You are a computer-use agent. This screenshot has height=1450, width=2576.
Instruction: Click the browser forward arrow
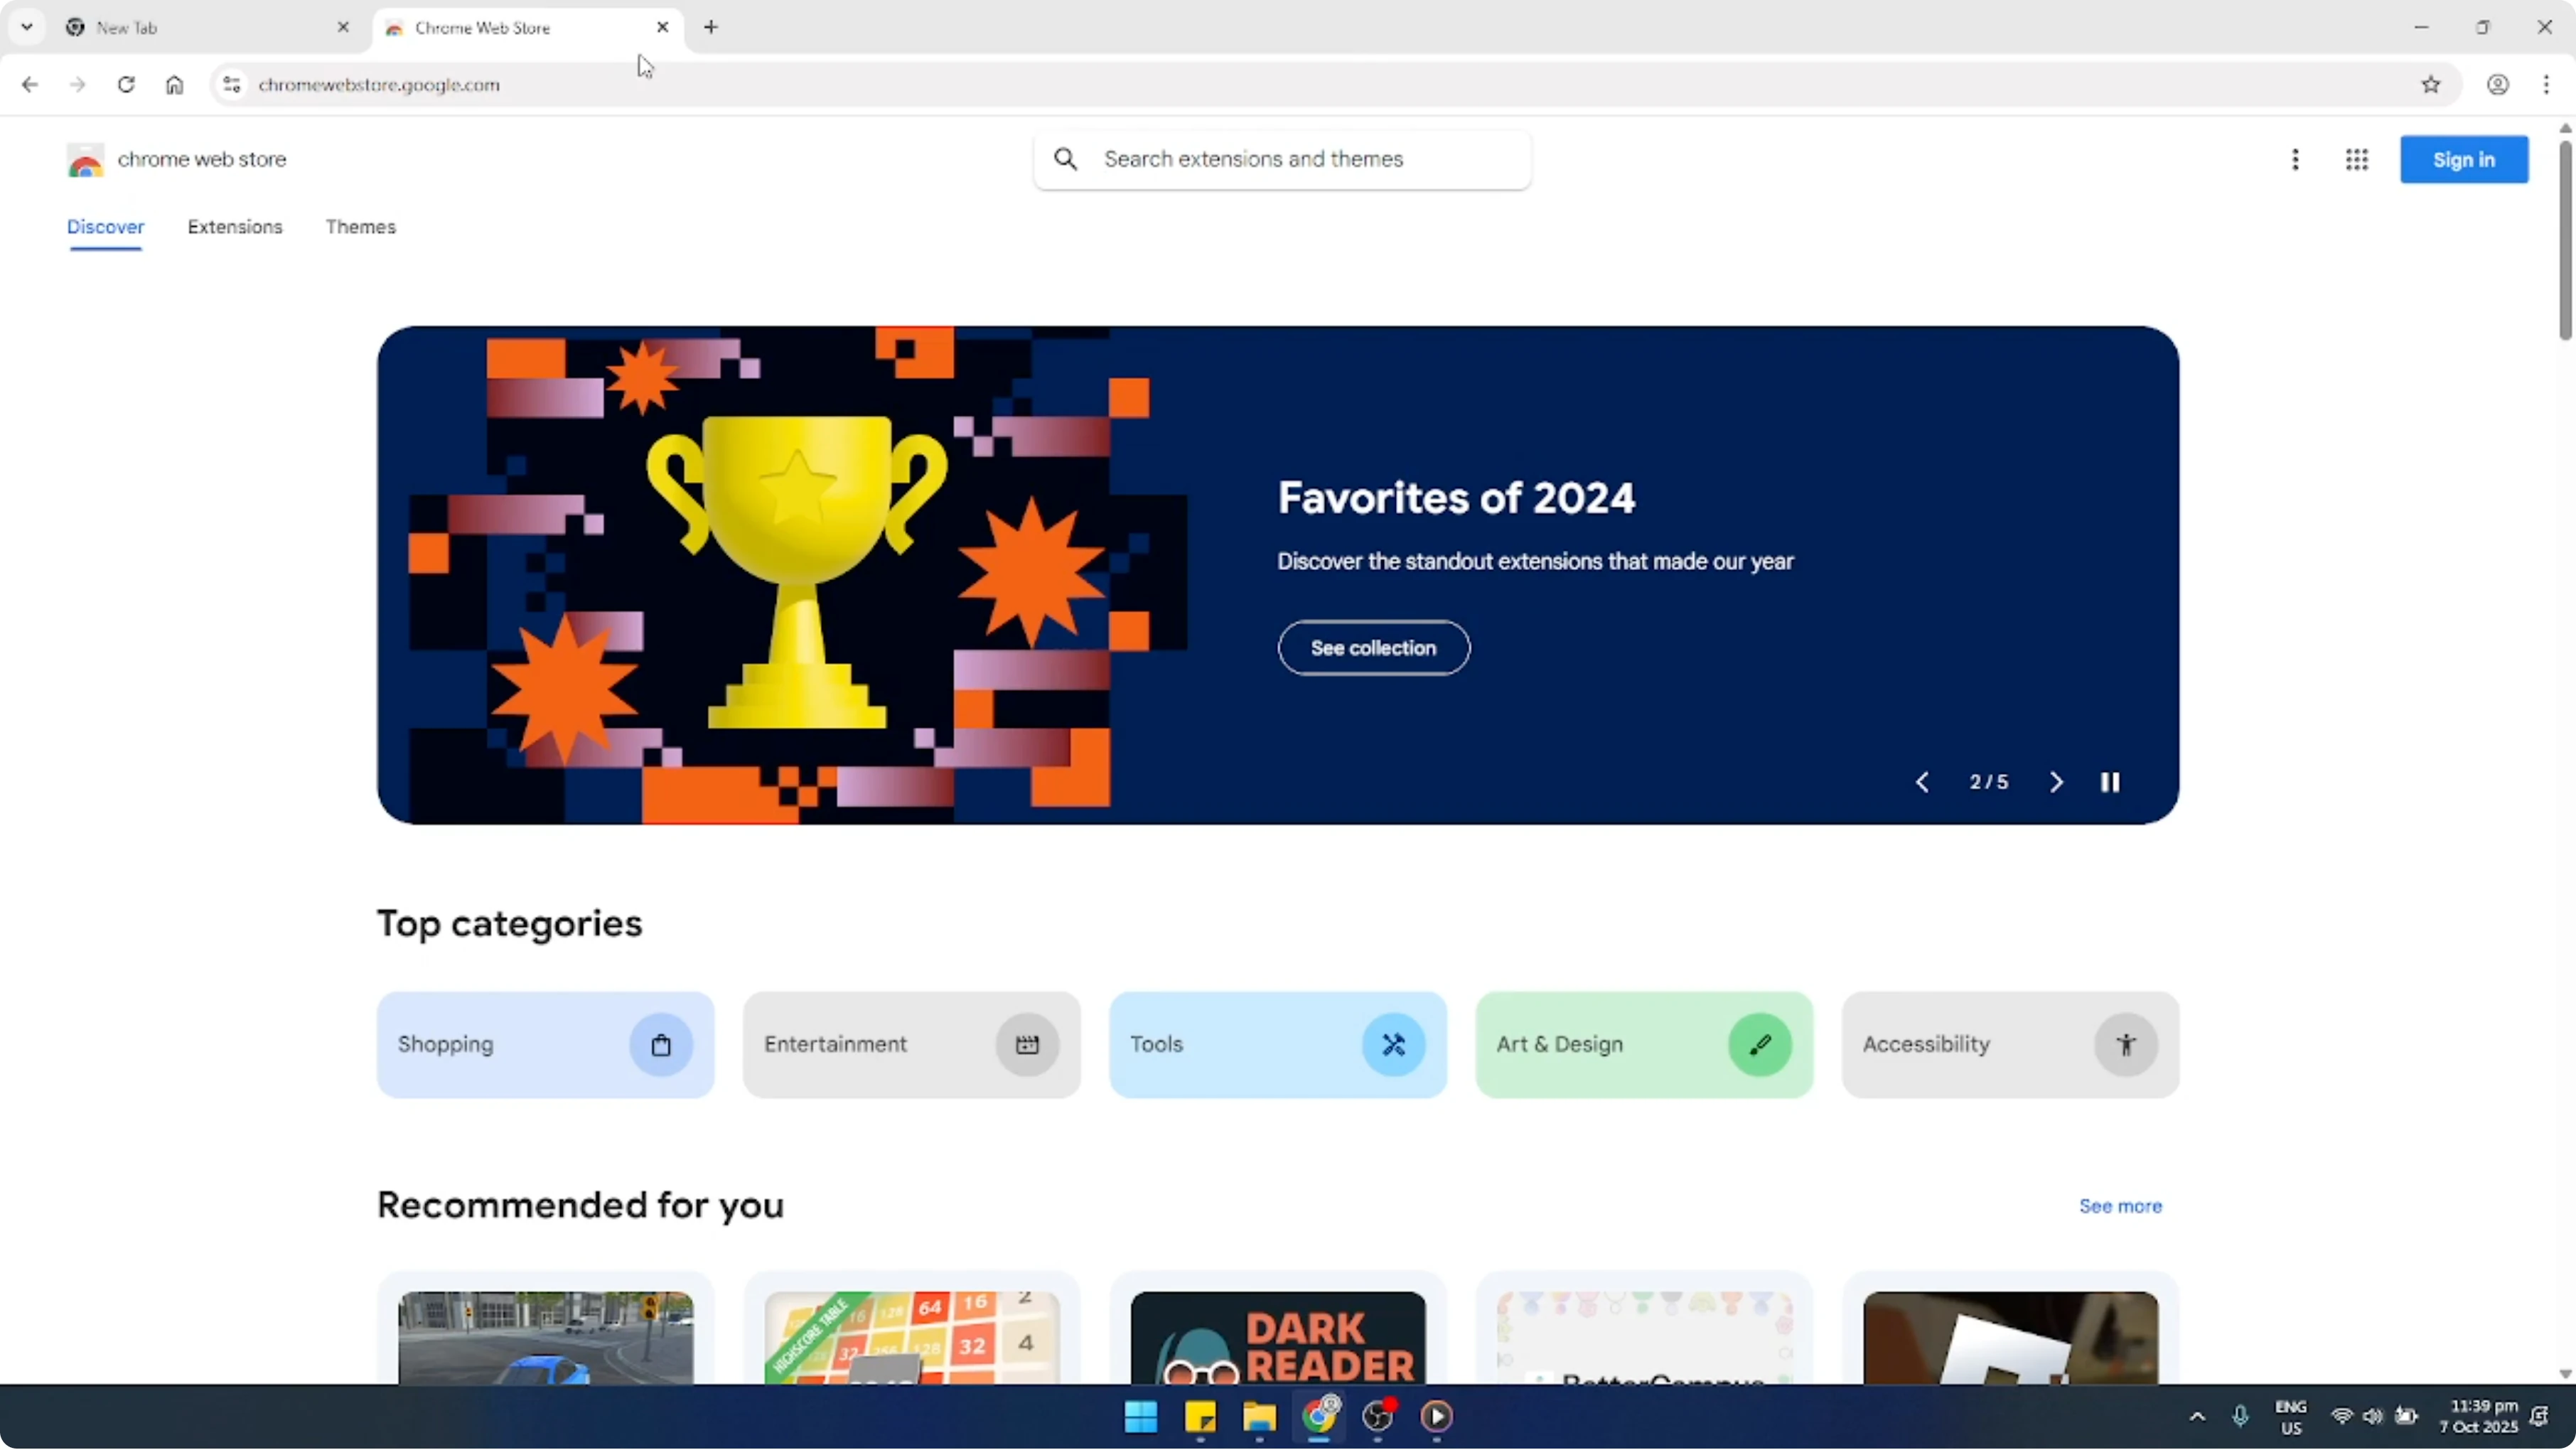click(x=78, y=85)
